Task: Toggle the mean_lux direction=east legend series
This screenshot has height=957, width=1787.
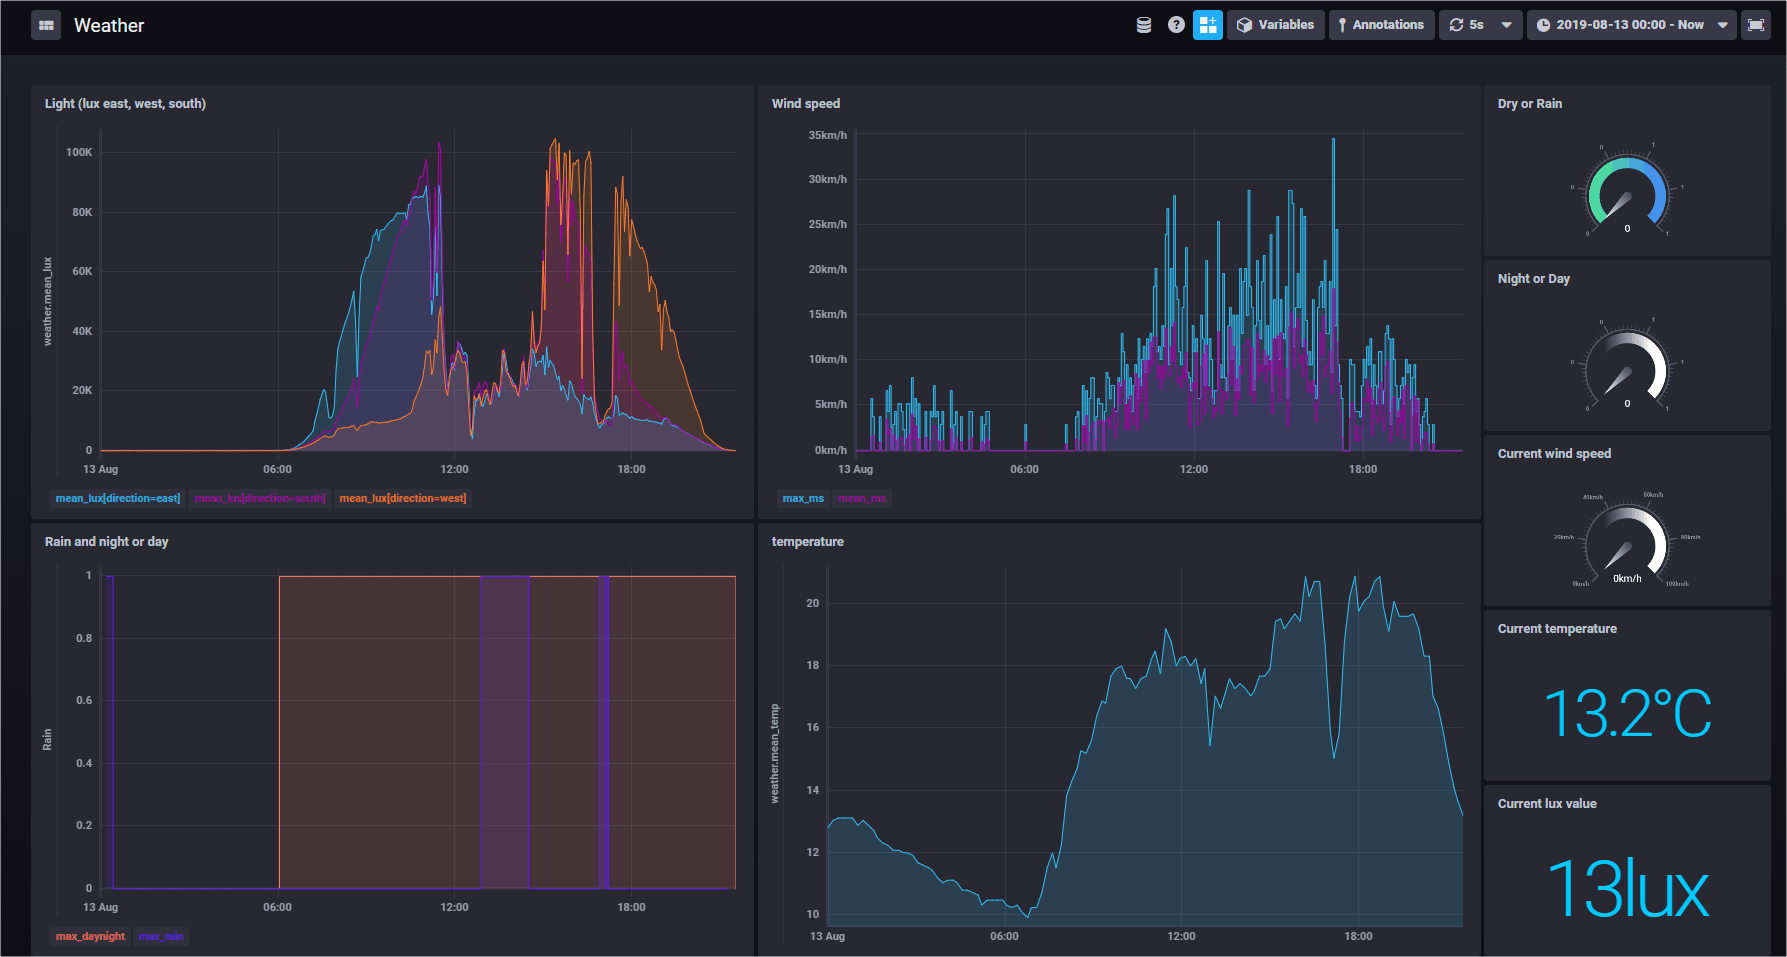Action: coord(118,498)
